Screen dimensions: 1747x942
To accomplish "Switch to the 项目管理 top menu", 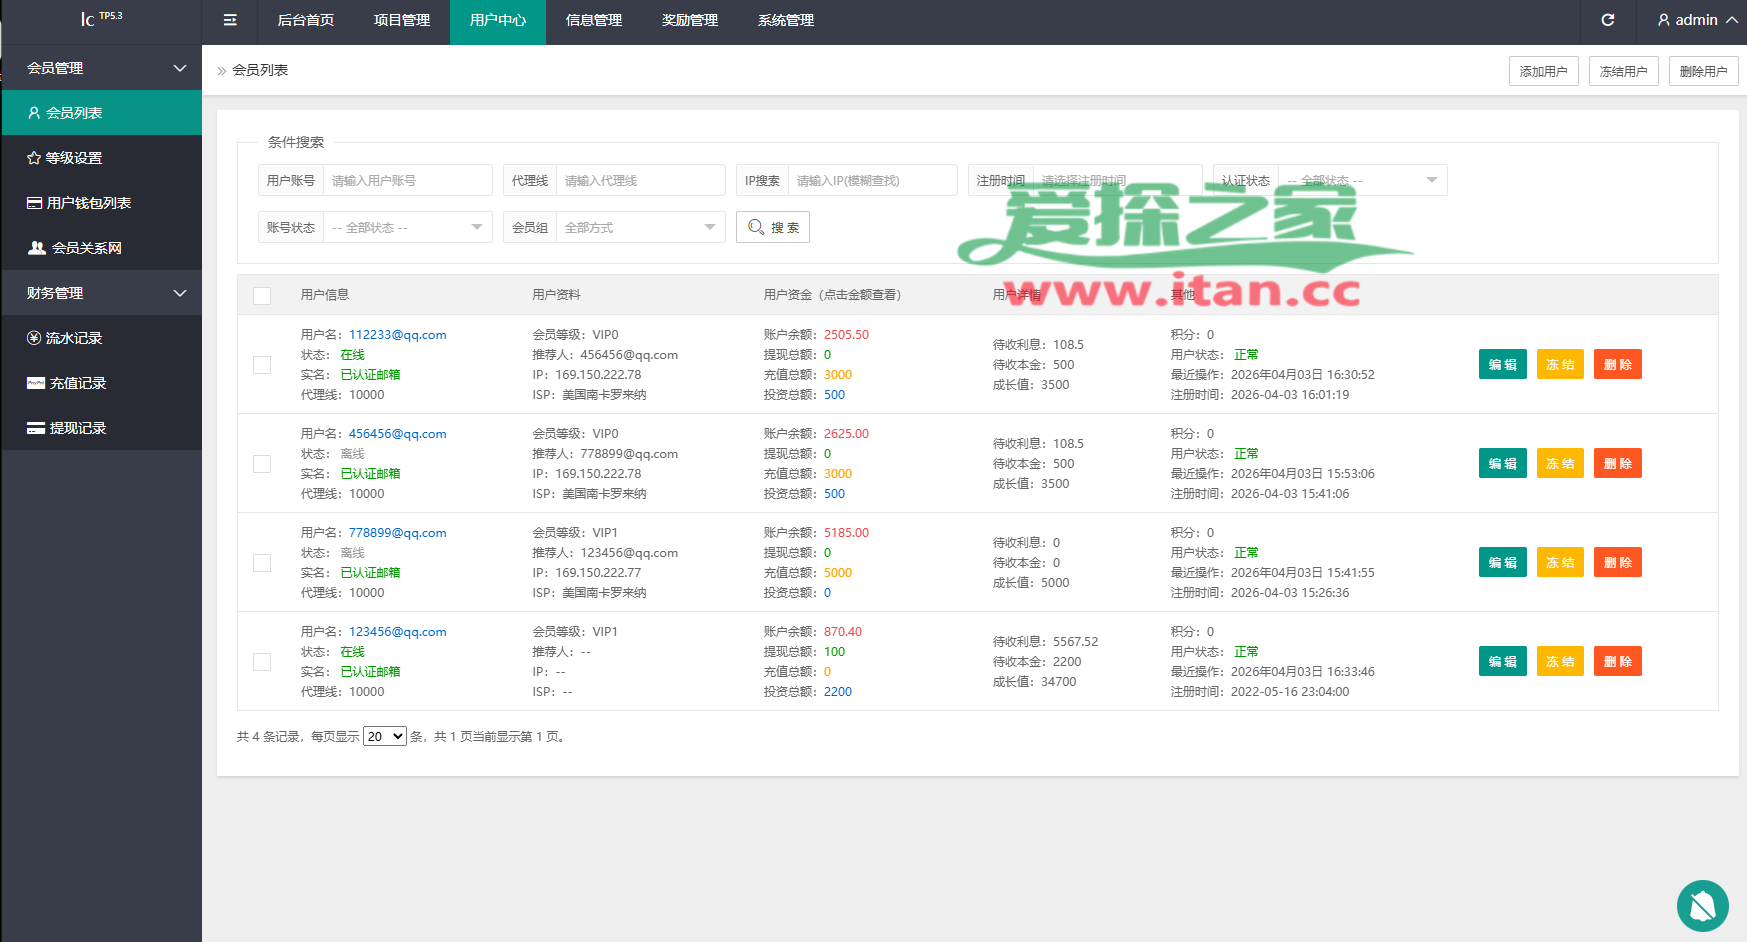I will click(x=402, y=20).
